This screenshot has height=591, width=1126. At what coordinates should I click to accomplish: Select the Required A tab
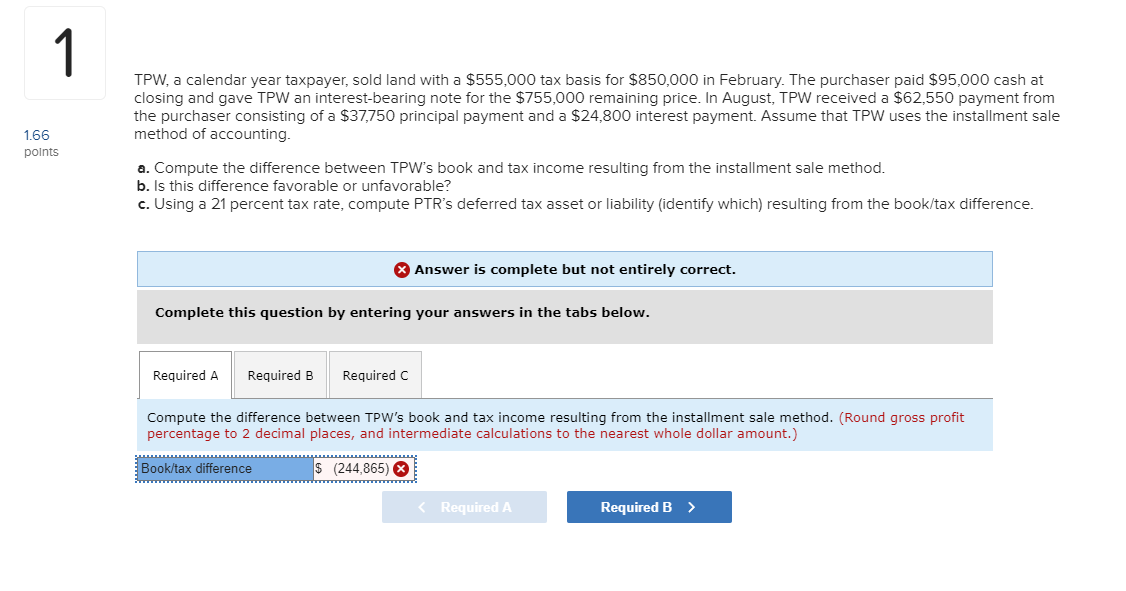pos(184,374)
